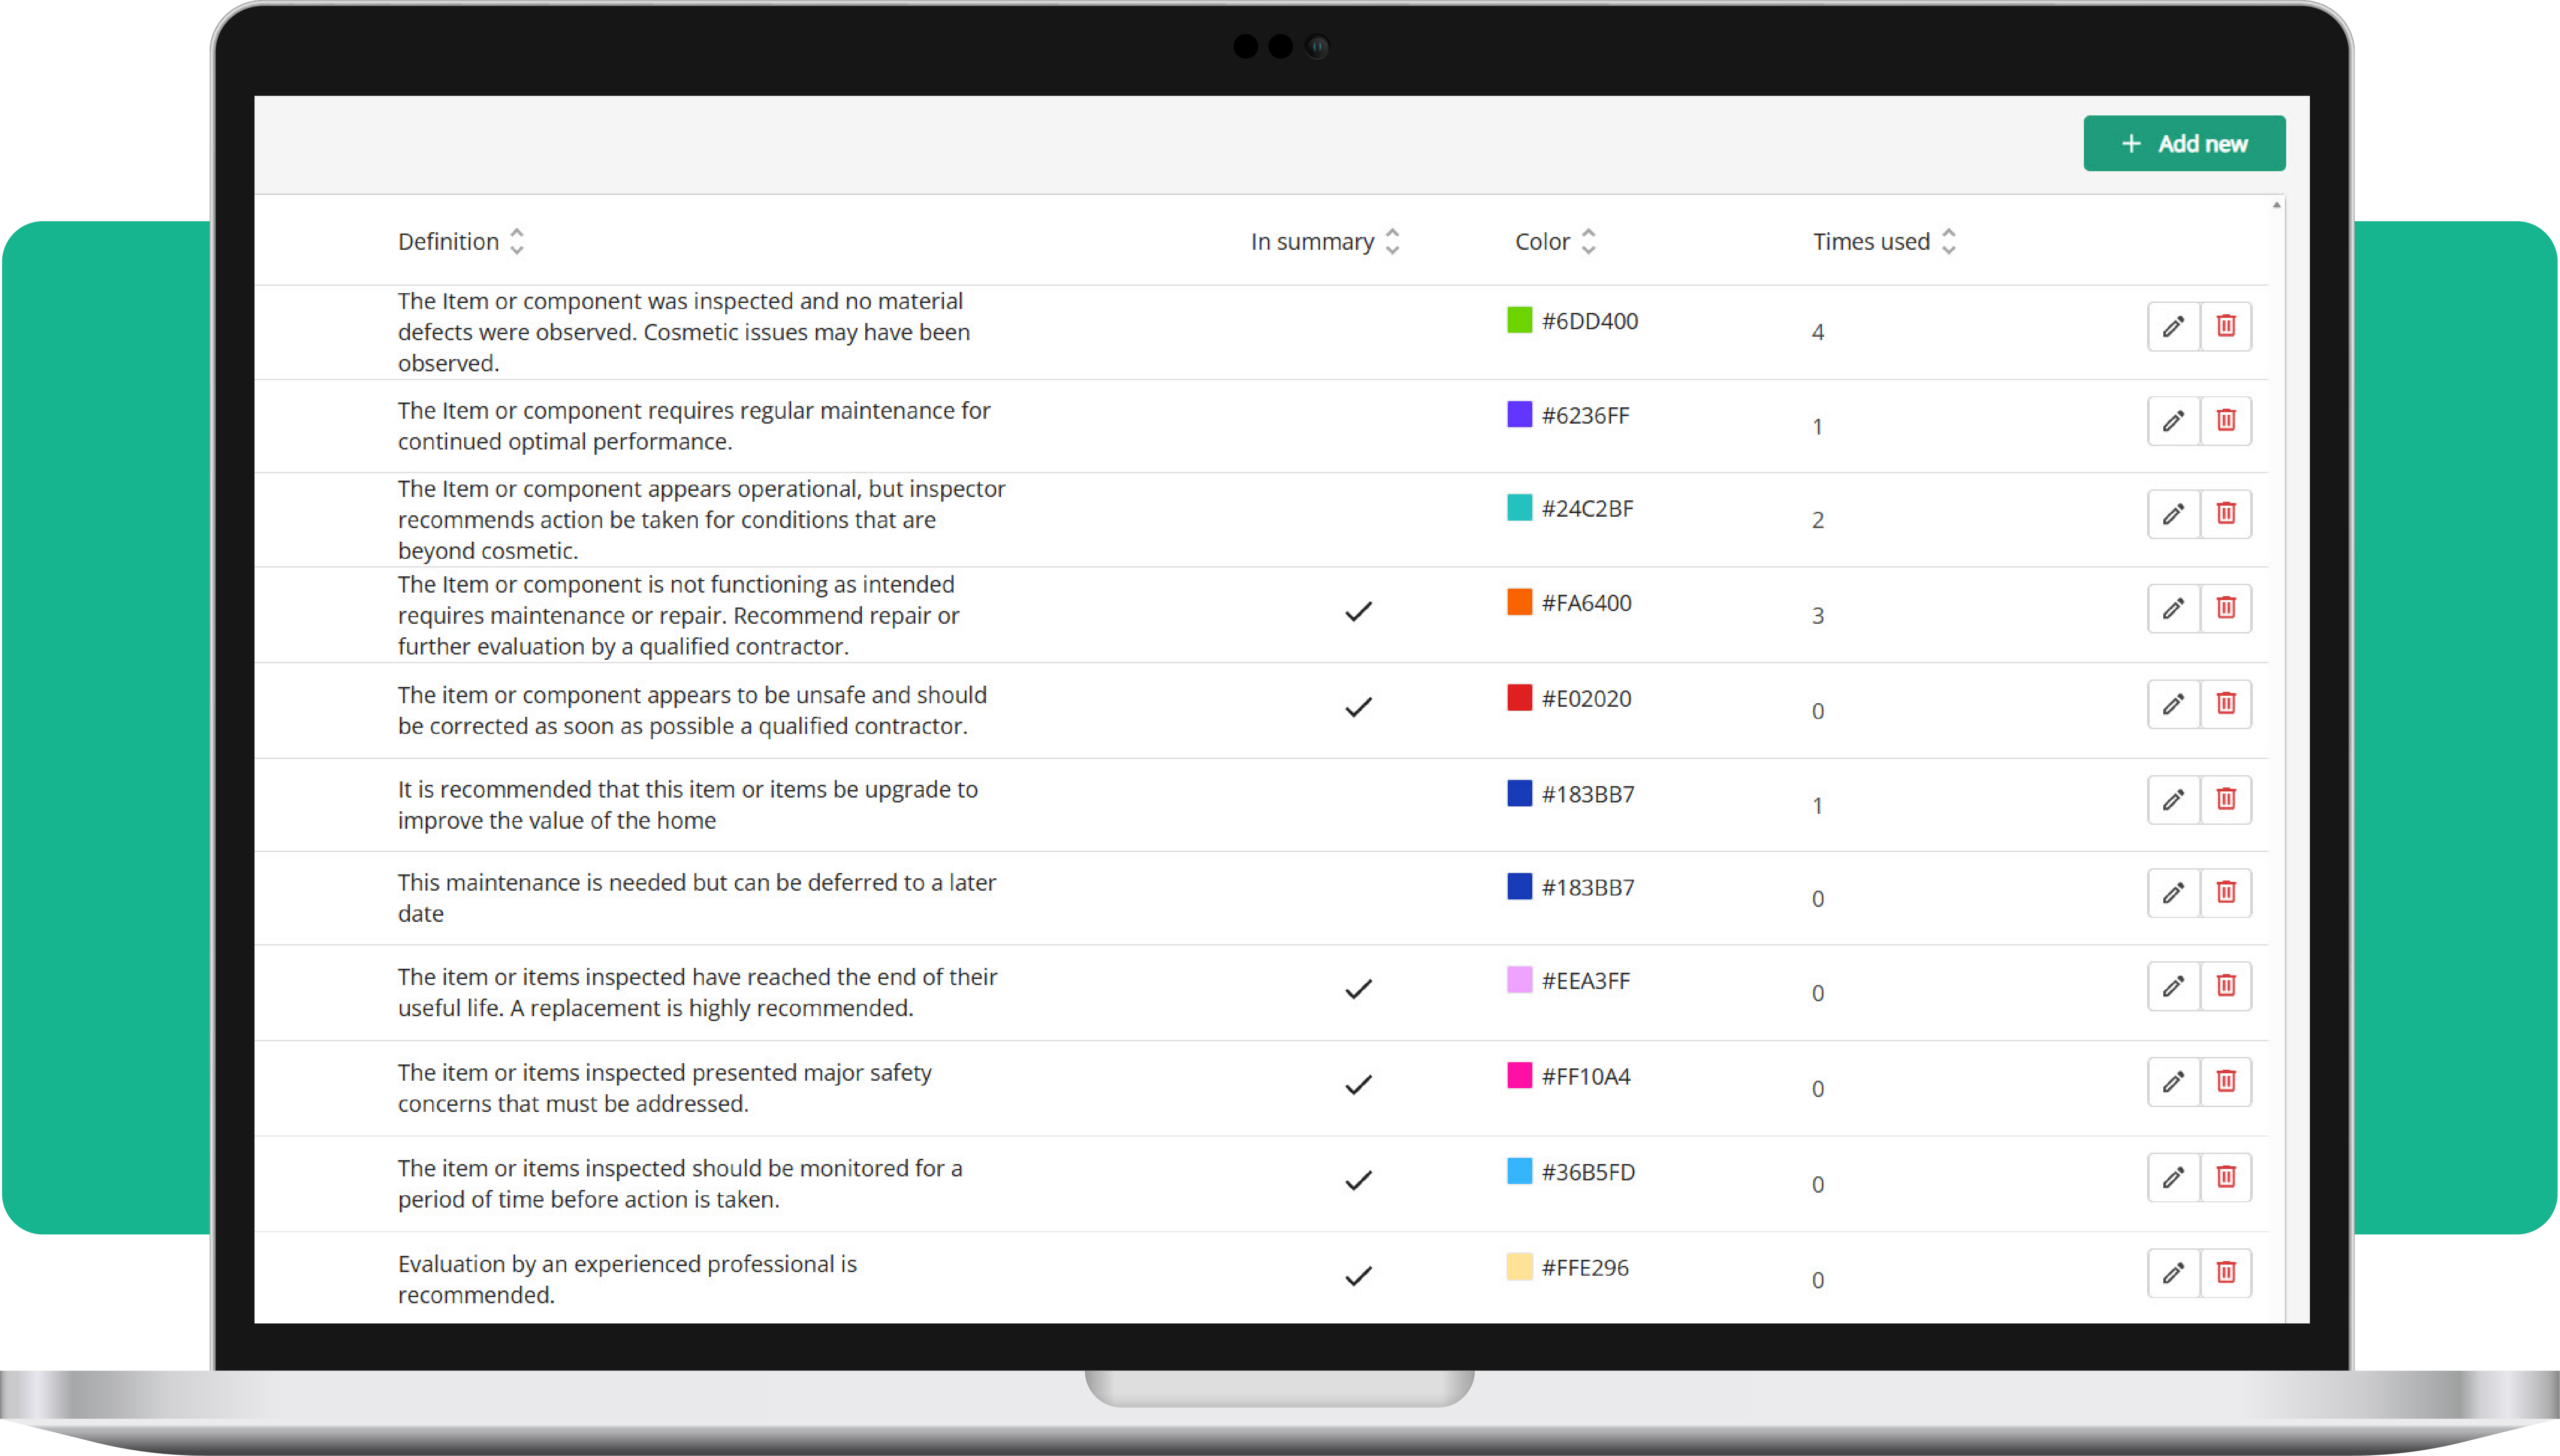Delete the #6236FF regular maintenance row

click(x=2225, y=420)
